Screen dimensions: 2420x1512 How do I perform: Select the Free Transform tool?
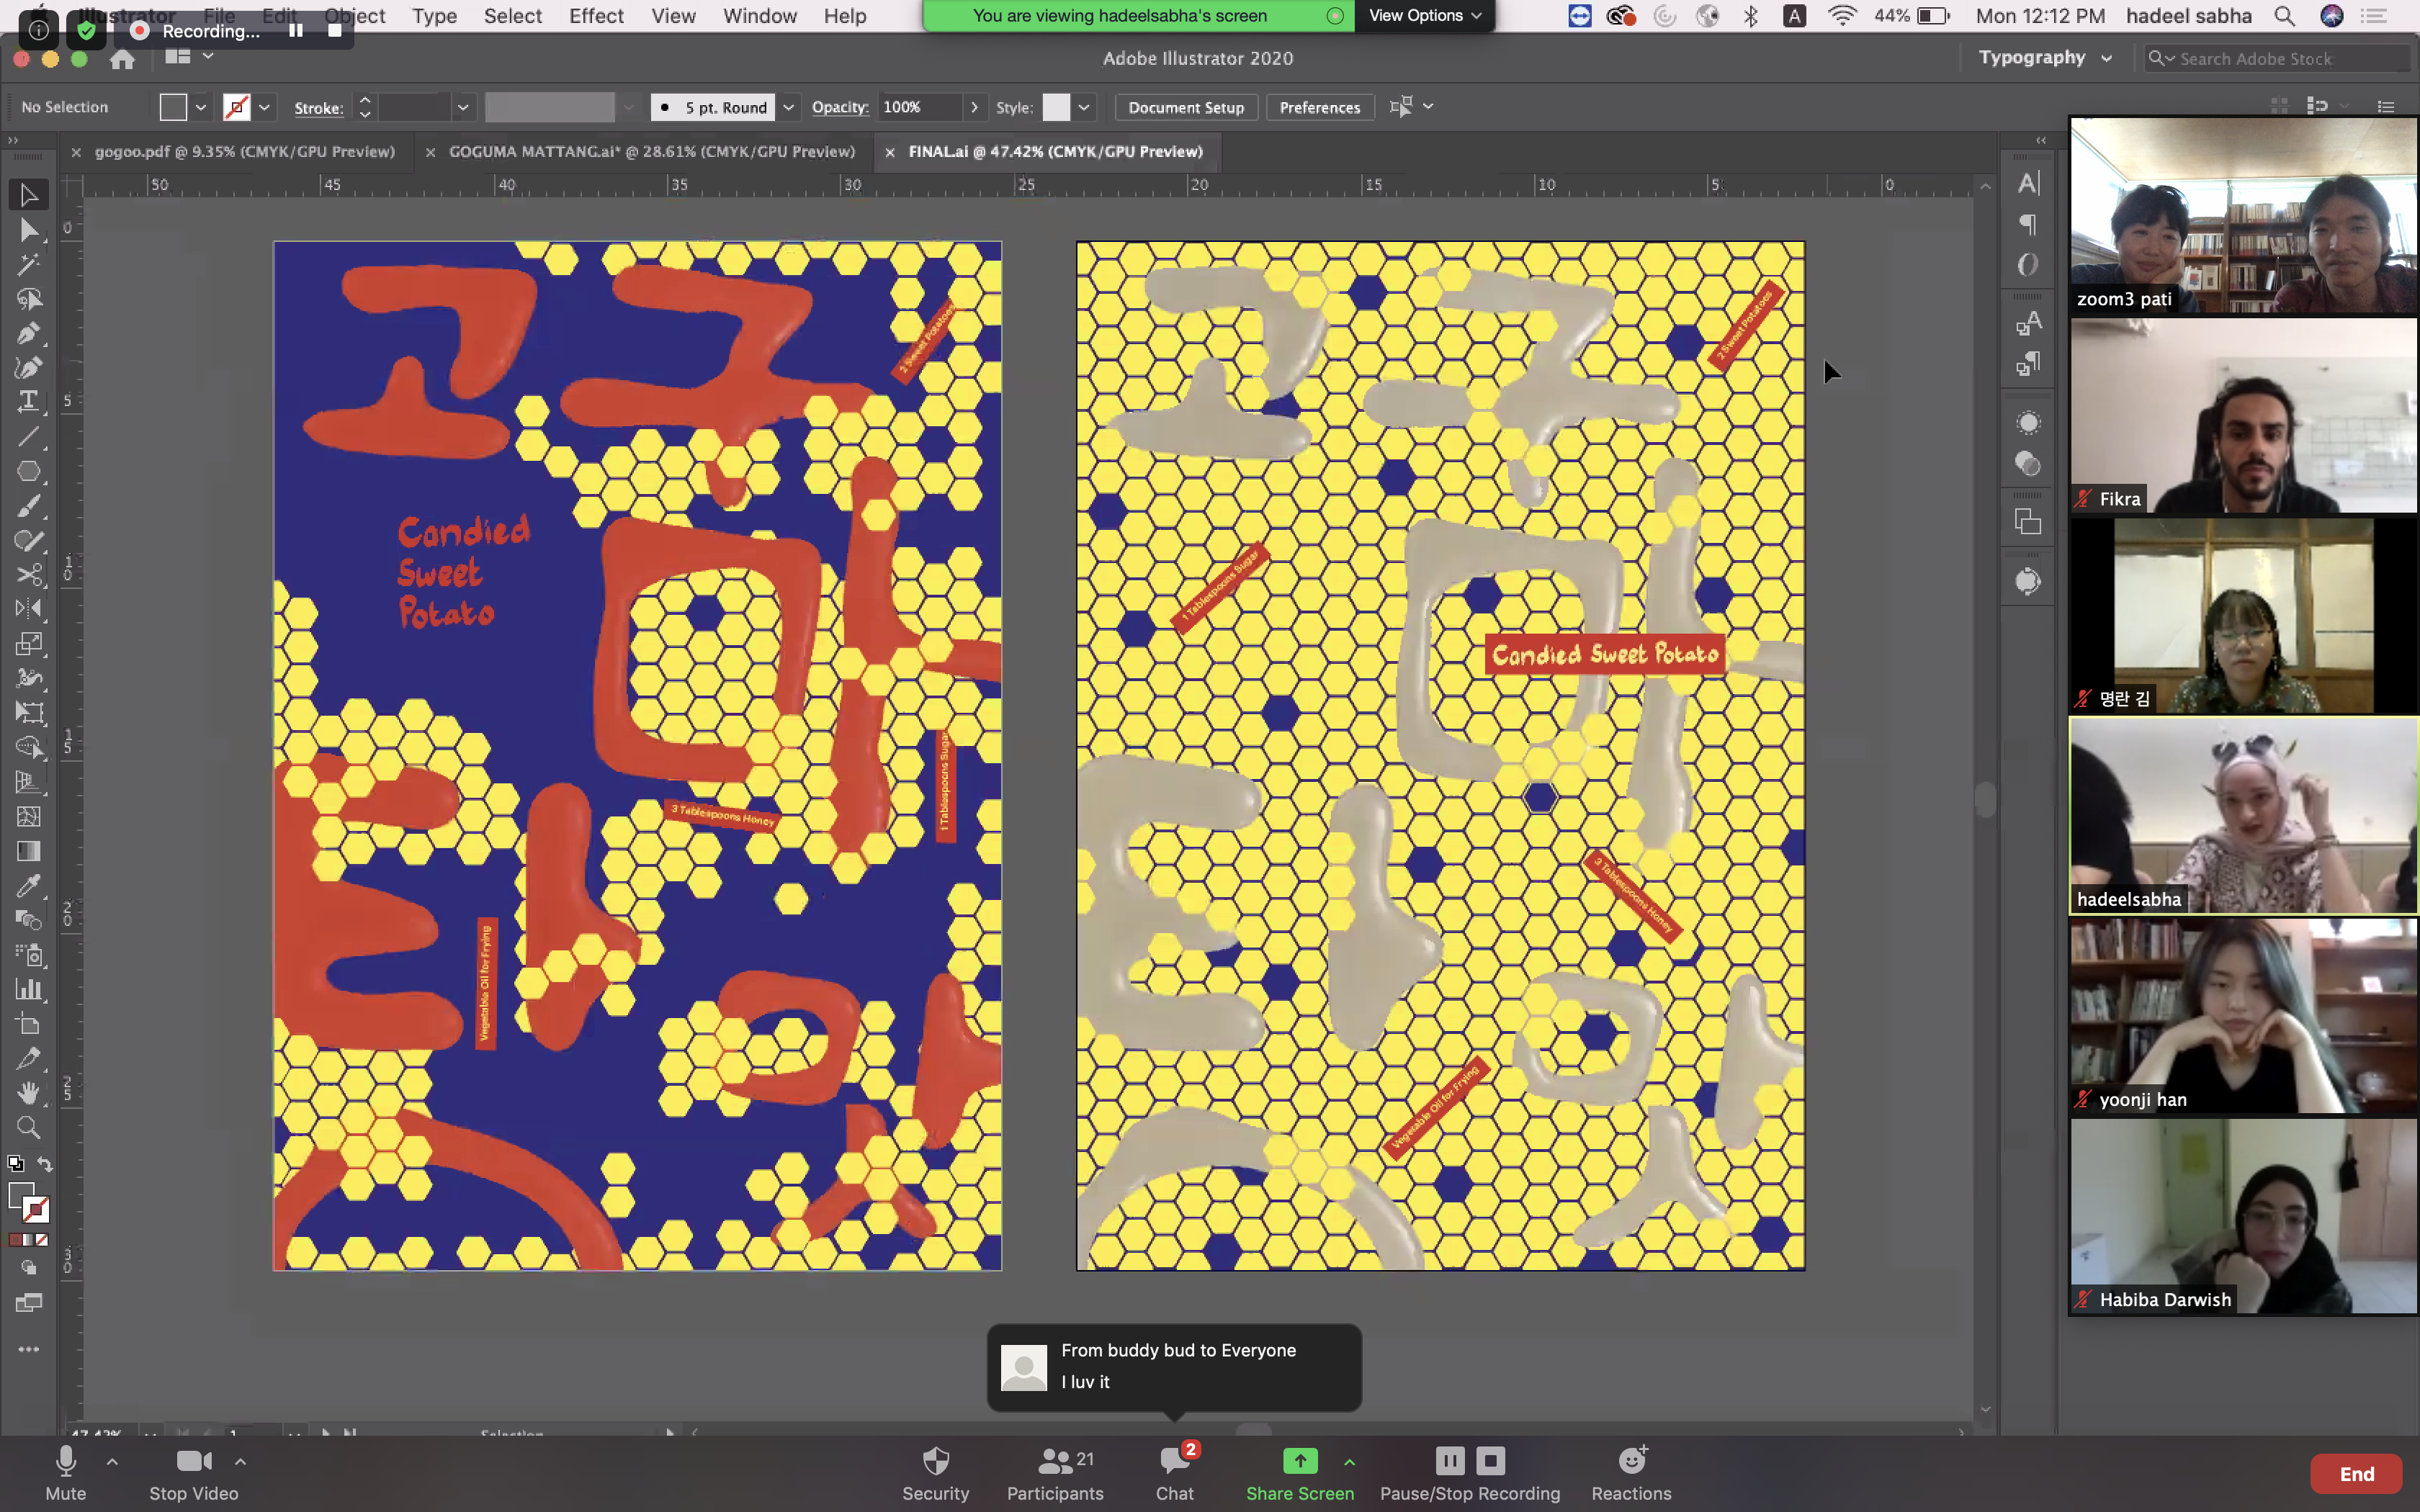28,712
